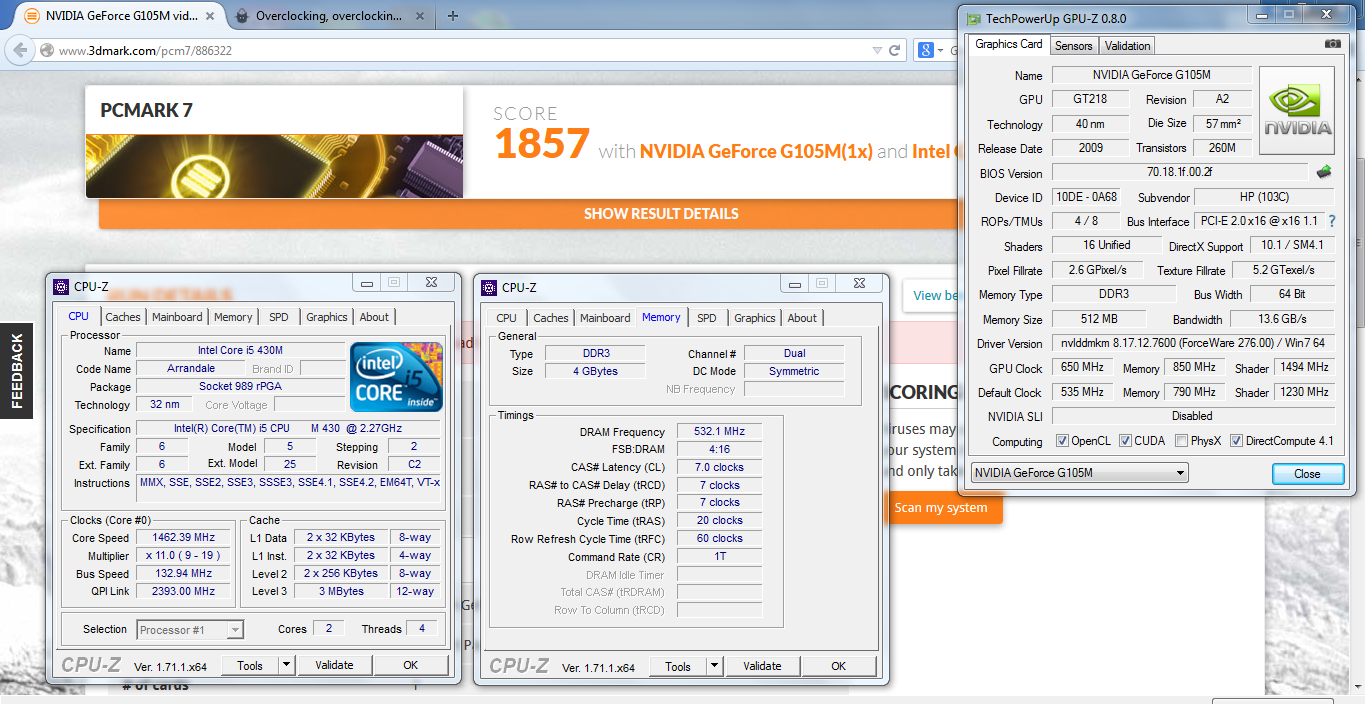This screenshot has width=1365, height=704.
Task: Click the DRAM Frequency 532.1 MHz value
Action: click(x=718, y=432)
